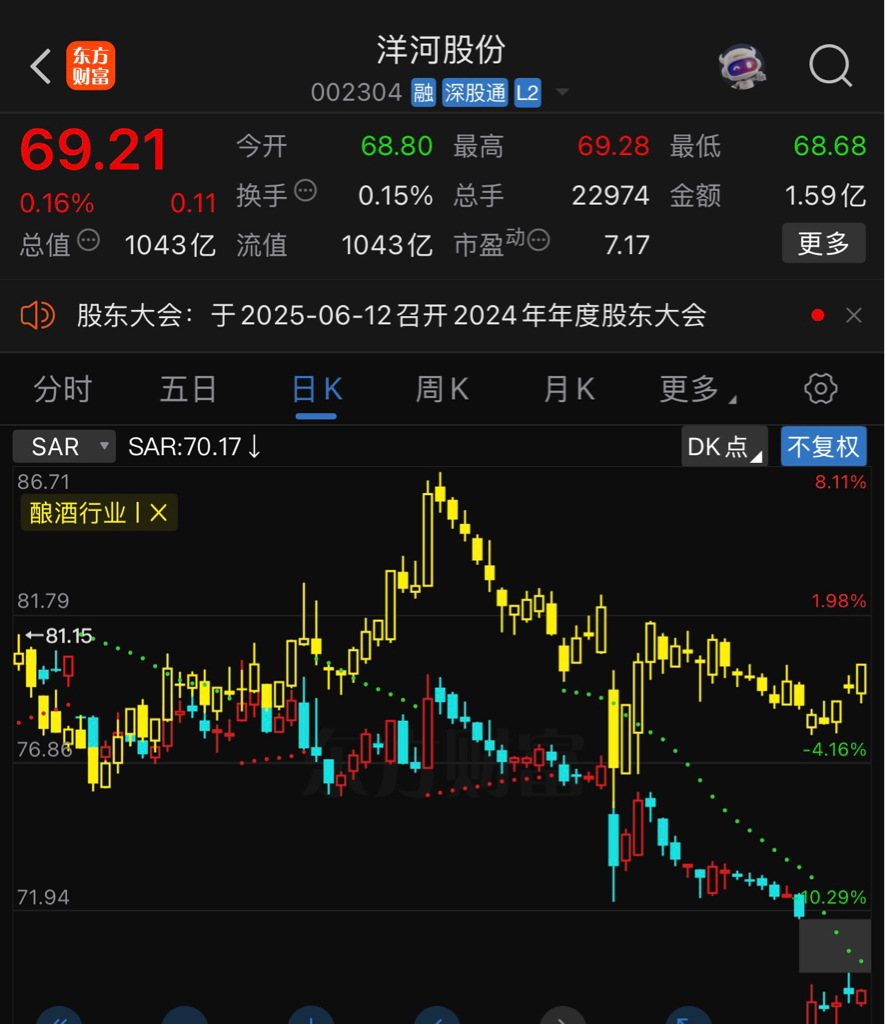The image size is (885, 1024).
Task: Go back with the left arrow
Action: pos(40,66)
